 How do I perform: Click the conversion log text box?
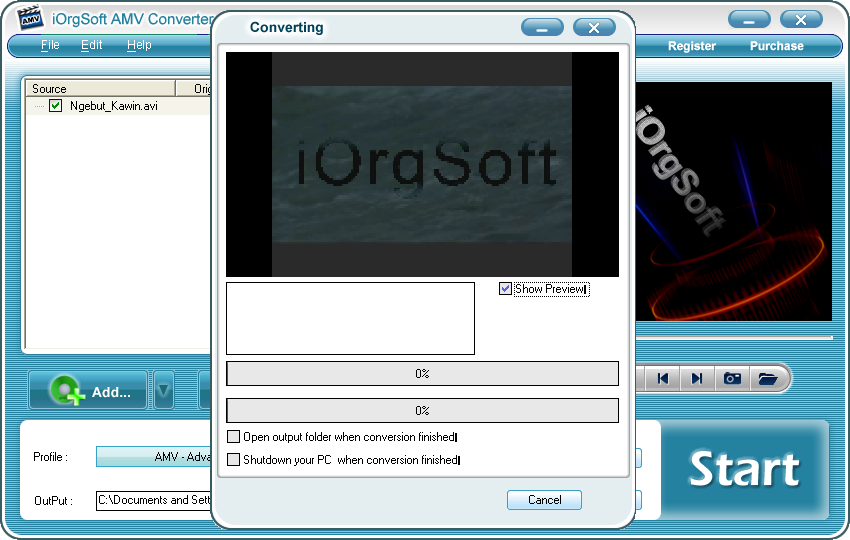(350, 318)
